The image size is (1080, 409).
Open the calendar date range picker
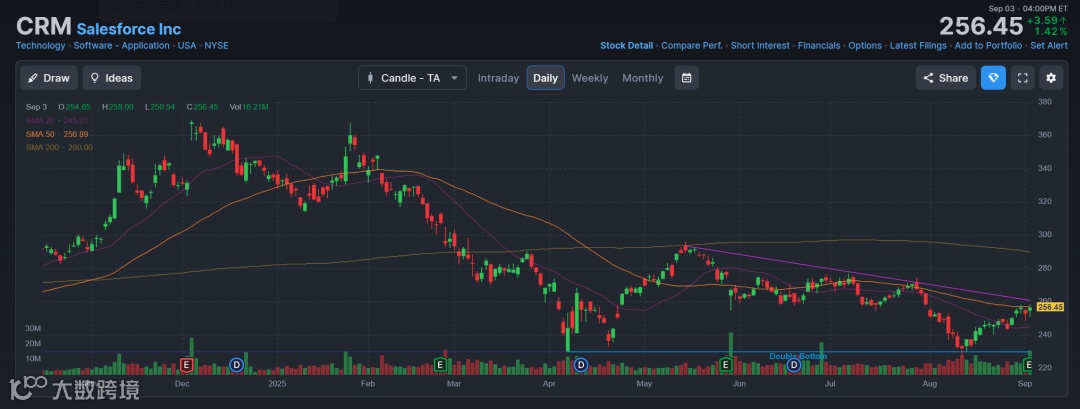(687, 78)
